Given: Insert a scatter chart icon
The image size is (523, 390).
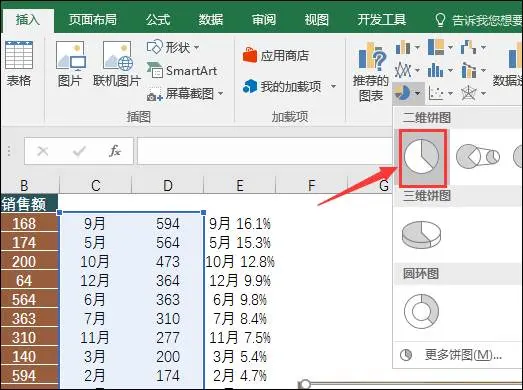Looking at the screenshot, I should point(436,94).
